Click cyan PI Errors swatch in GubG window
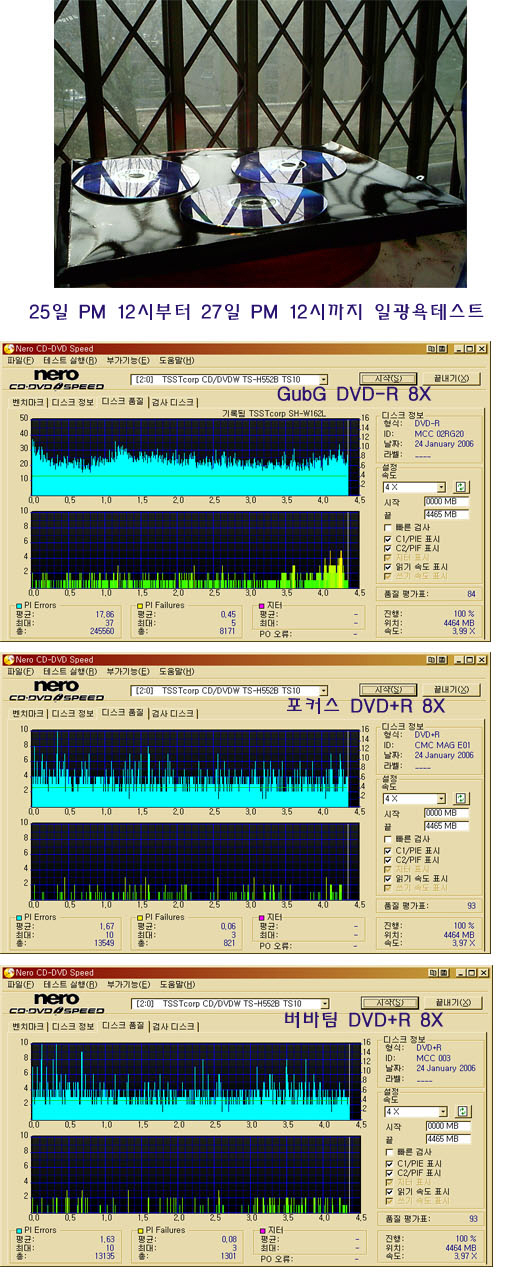The width and height of the screenshot is (530, 1276). pos(19,606)
